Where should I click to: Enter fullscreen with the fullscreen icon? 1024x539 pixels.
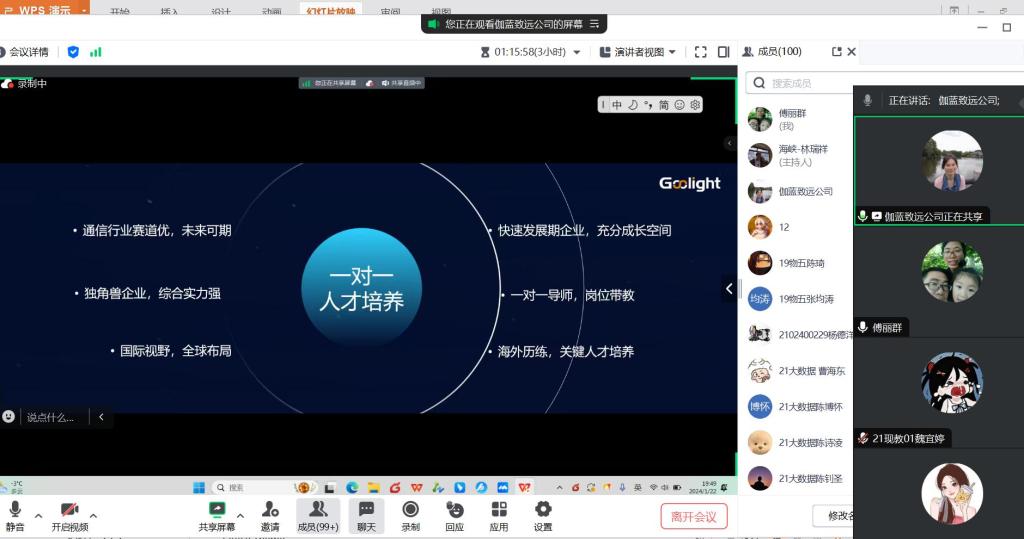[x=700, y=52]
